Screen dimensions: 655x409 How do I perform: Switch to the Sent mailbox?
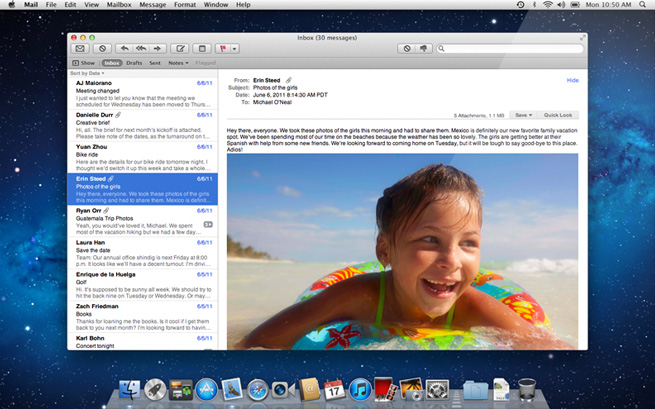click(155, 63)
